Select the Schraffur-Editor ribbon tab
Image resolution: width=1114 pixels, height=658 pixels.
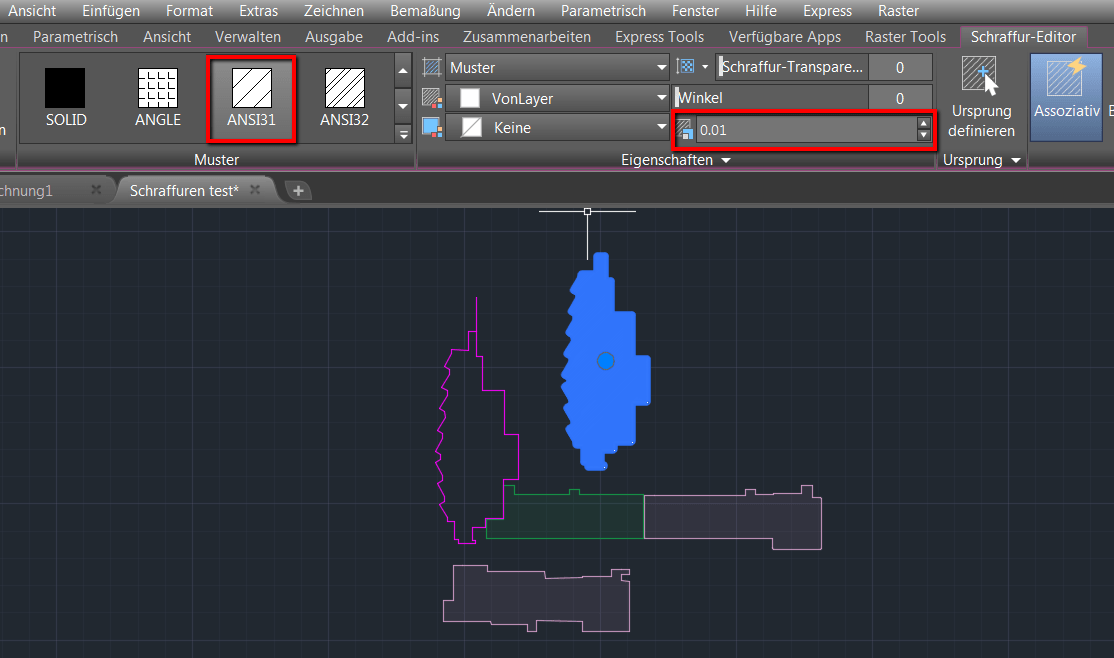coord(1023,37)
